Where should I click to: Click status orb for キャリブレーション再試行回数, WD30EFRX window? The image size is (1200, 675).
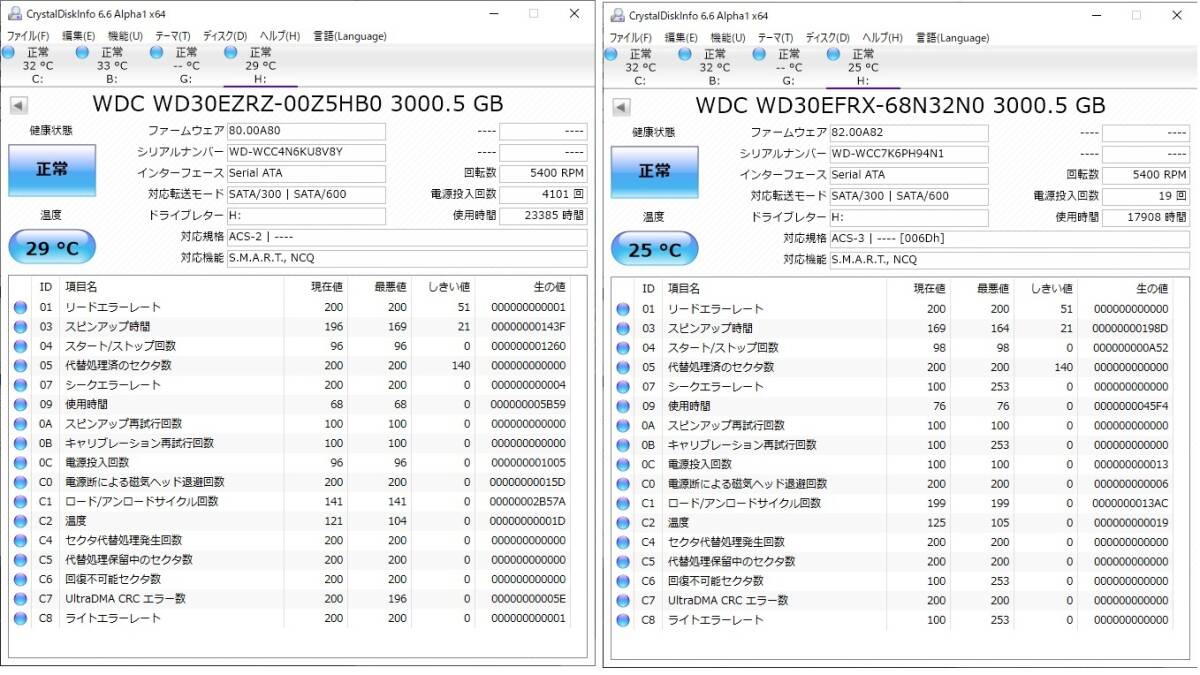coord(623,445)
